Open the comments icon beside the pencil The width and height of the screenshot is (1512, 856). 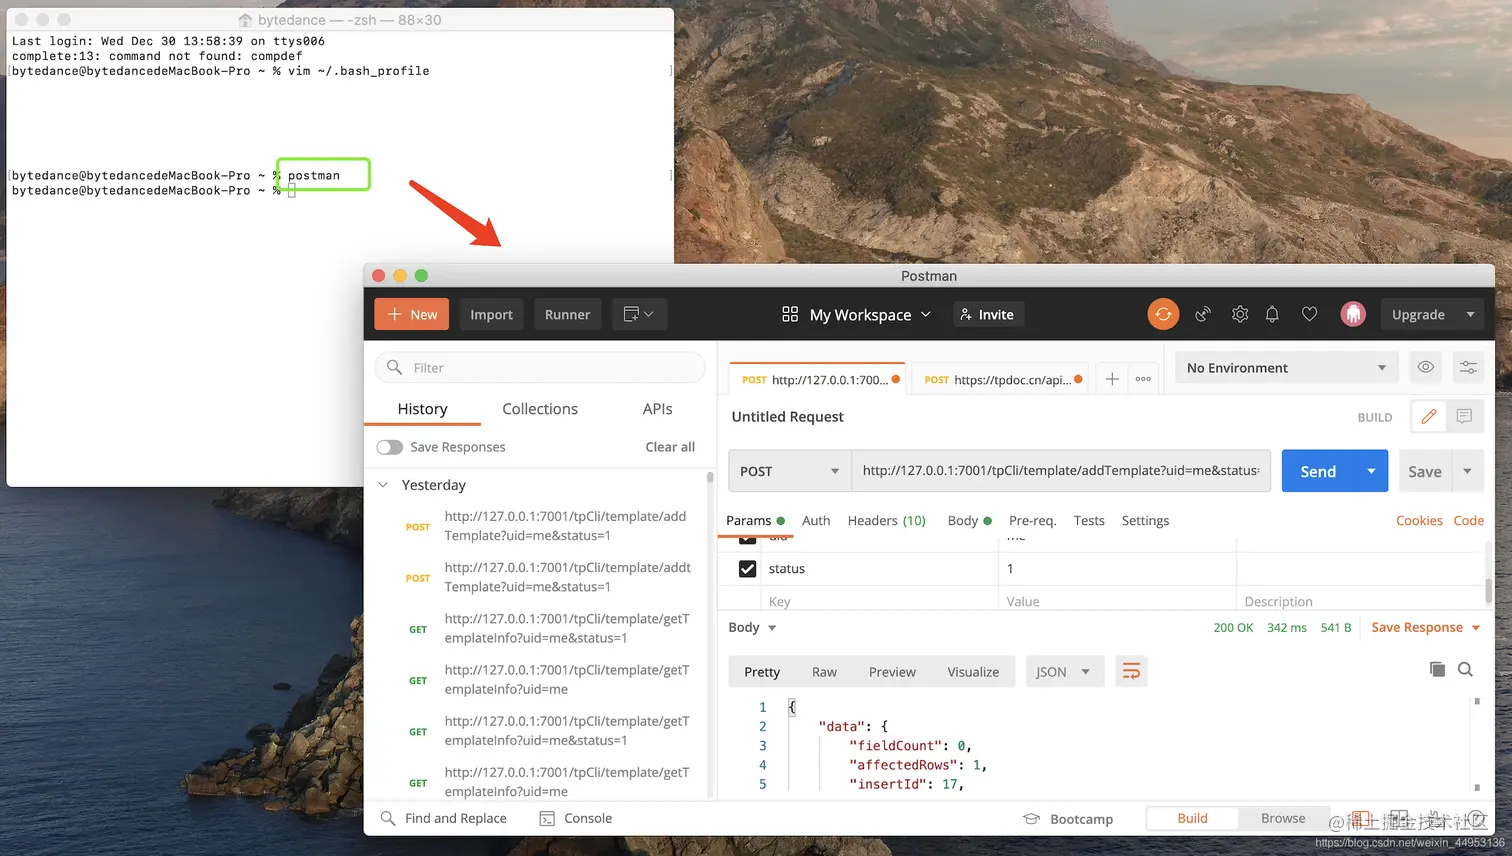tap(1464, 416)
